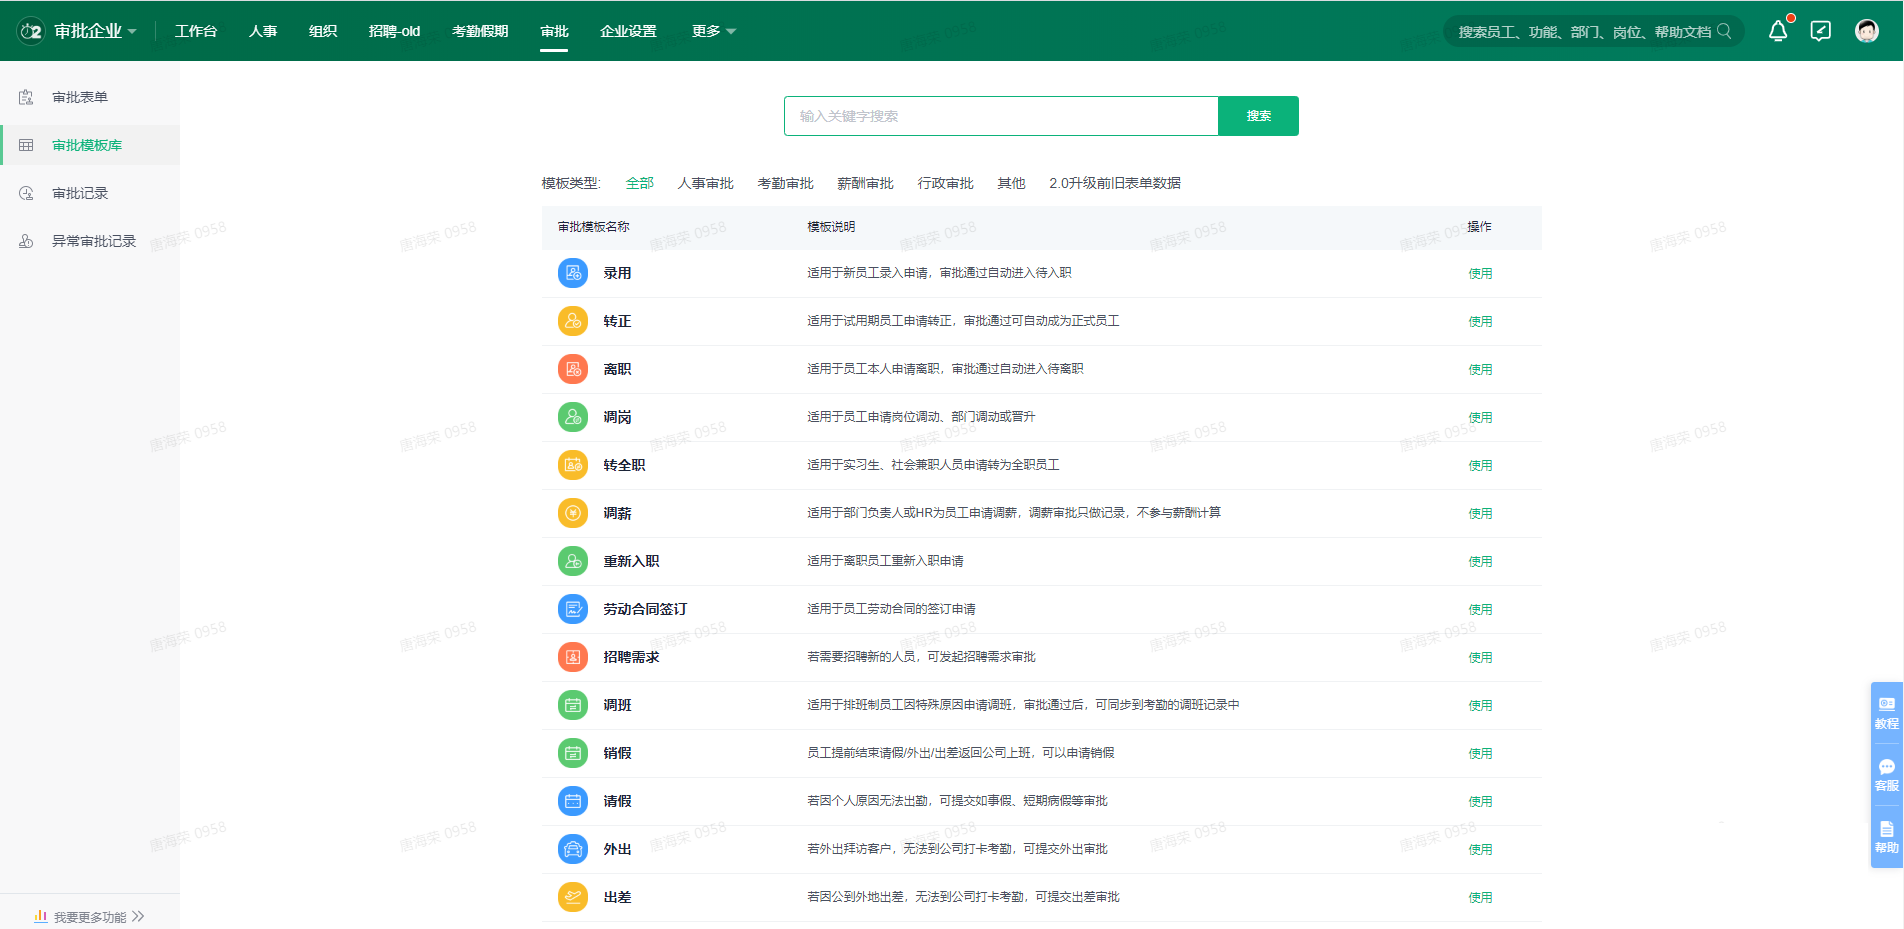The width and height of the screenshot is (1904, 929).
Task: Filter templates by 其他
Action: 1011,183
